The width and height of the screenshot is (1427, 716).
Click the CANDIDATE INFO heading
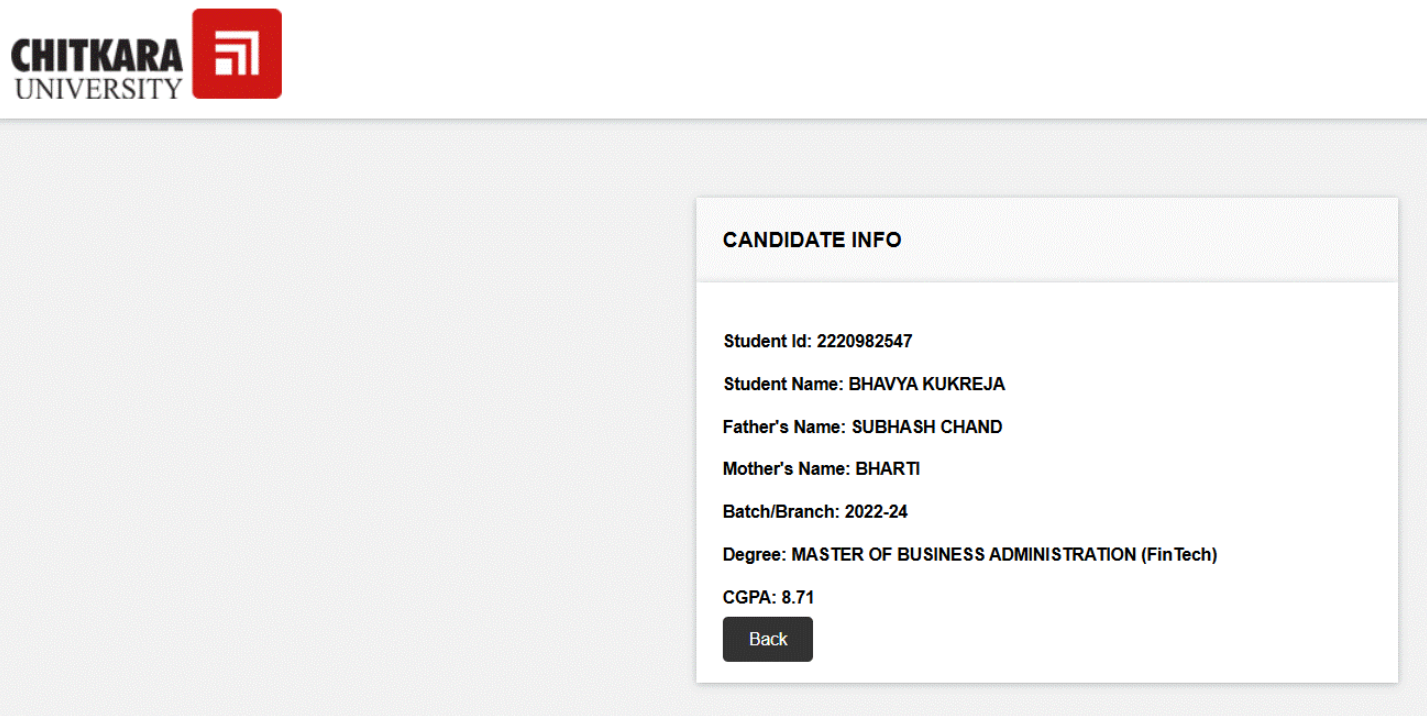click(812, 240)
